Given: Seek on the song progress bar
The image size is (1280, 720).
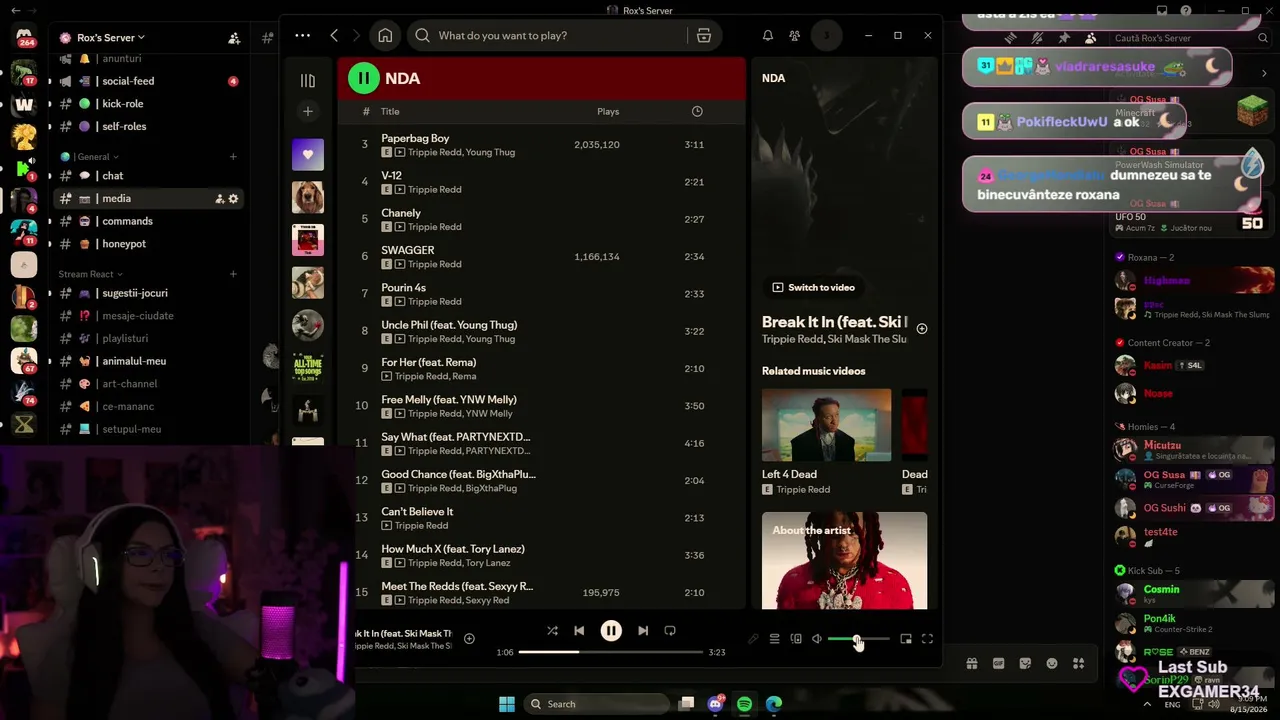Looking at the screenshot, I should click(610, 652).
